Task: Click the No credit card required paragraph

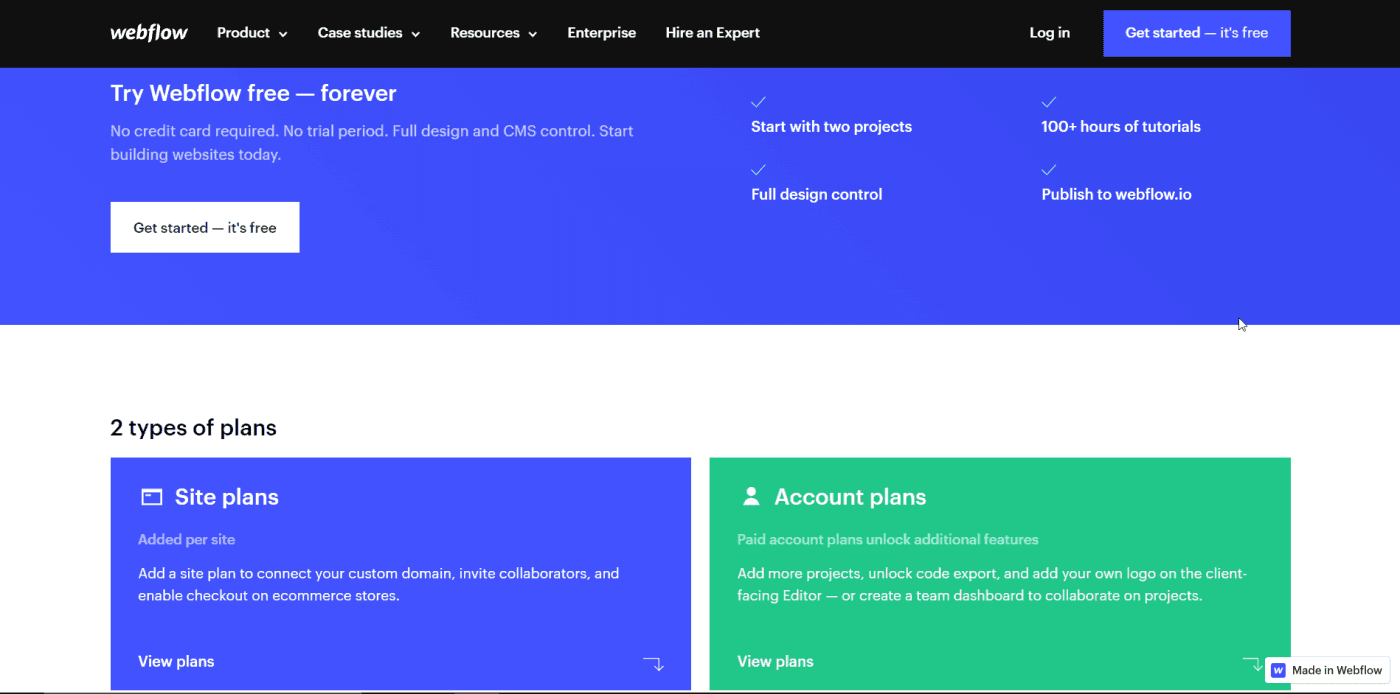Action: (x=372, y=143)
